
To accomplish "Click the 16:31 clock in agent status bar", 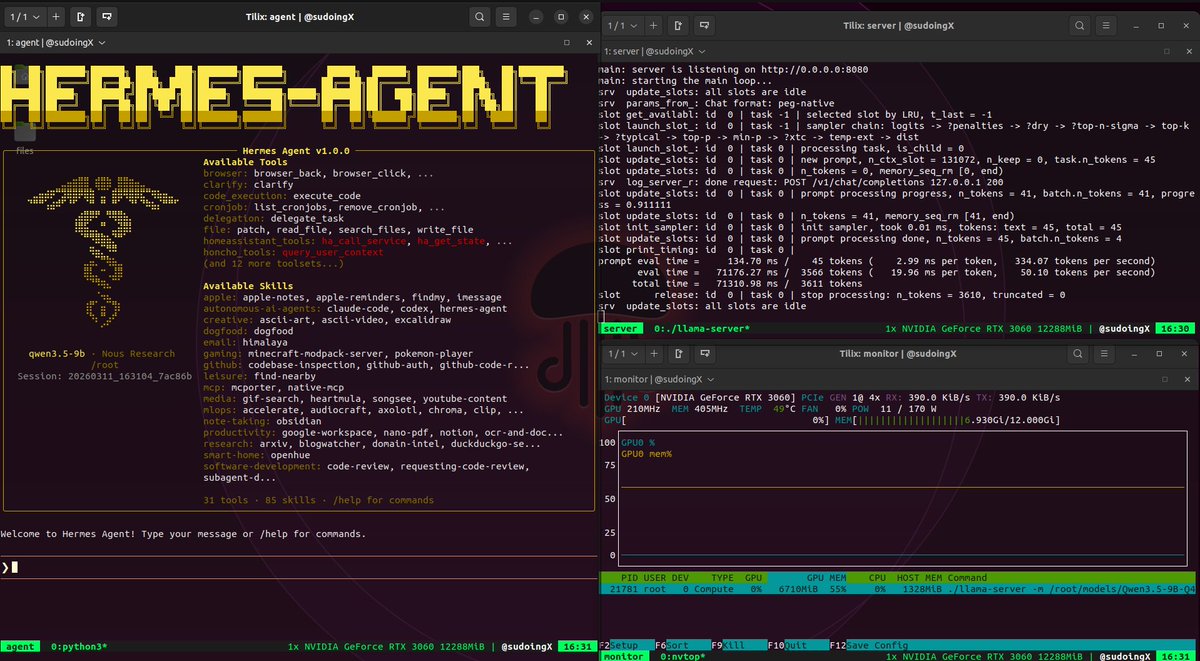I will tap(577, 647).
